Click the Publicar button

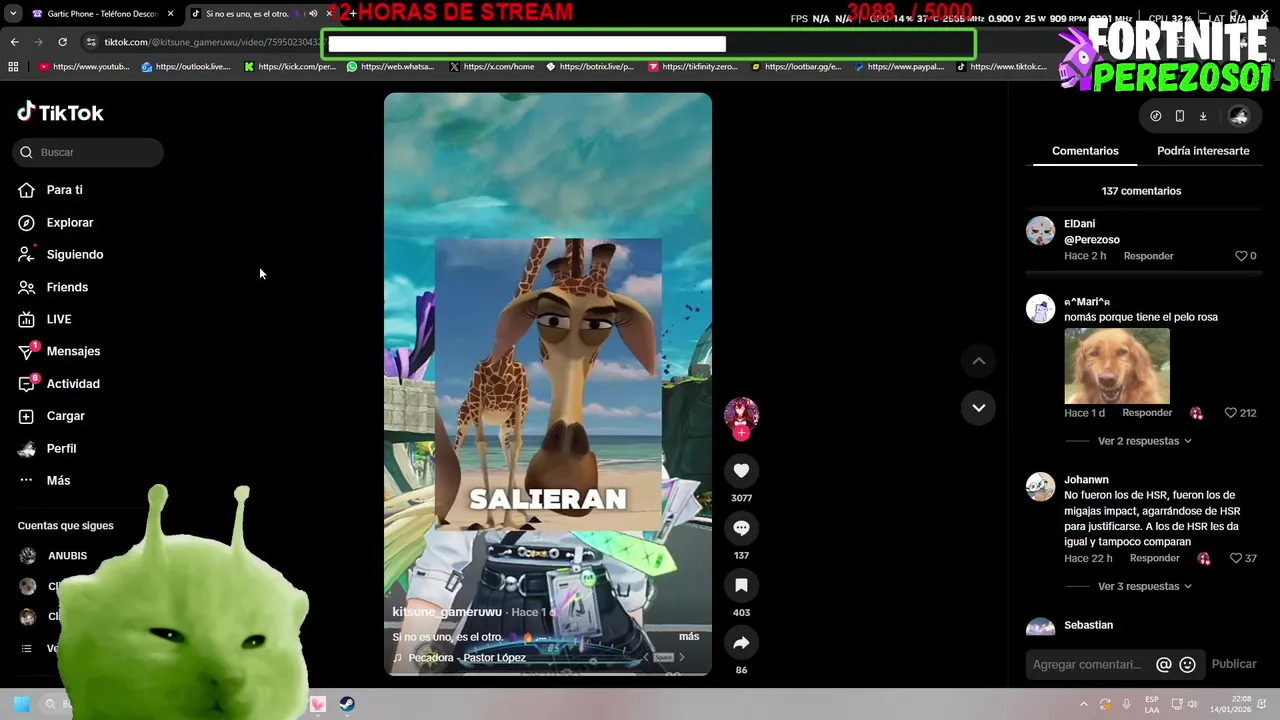[x=1234, y=664]
